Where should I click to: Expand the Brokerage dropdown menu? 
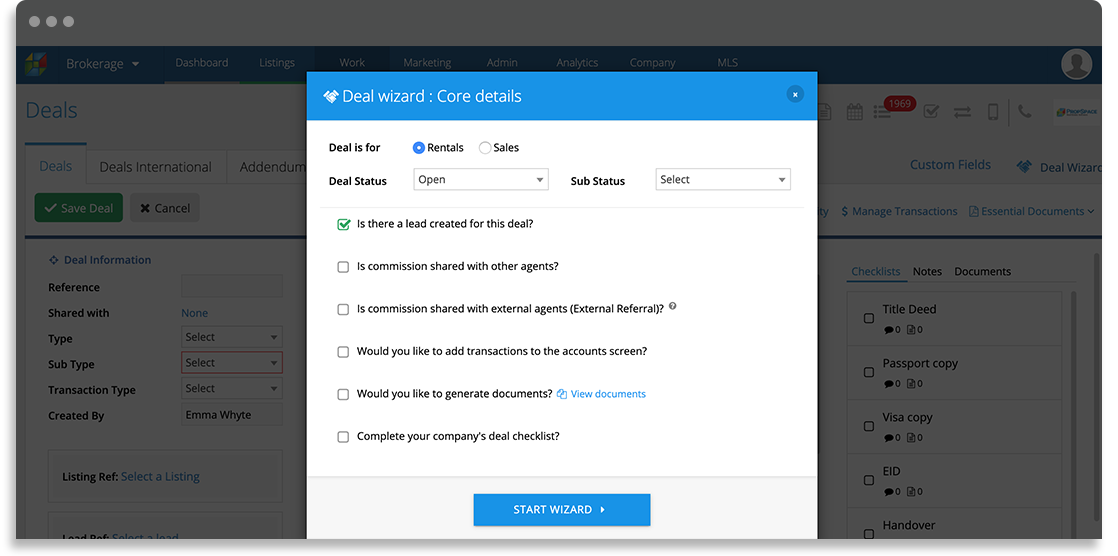coord(103,64)
